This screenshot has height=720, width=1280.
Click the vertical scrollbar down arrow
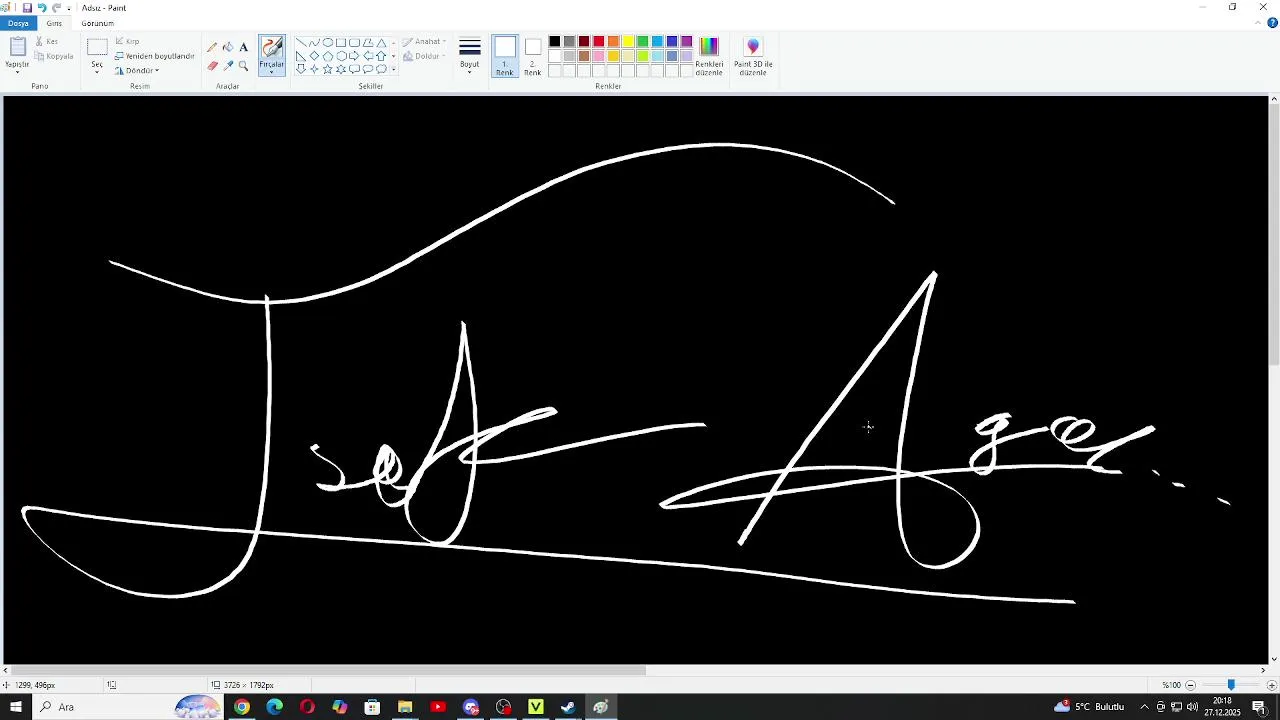[1273, 659]
